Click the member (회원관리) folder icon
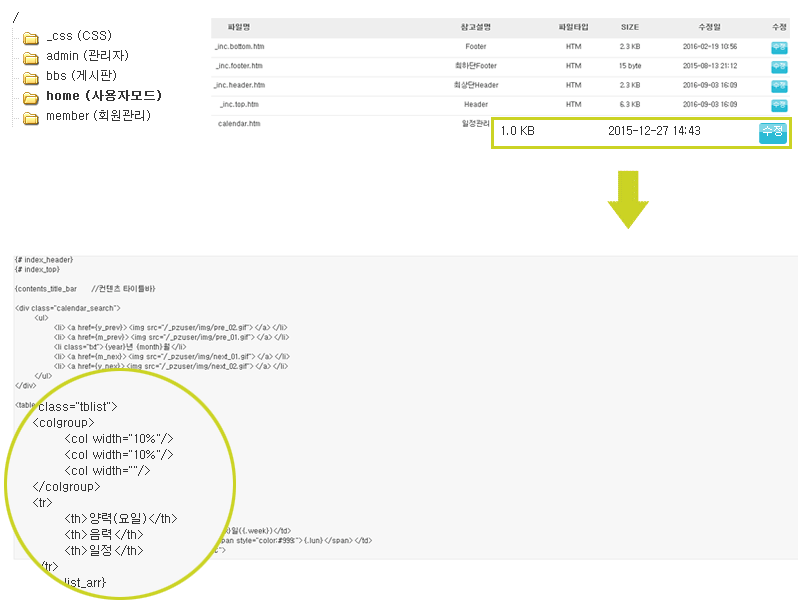800x608 pixels. pos(30,117)
